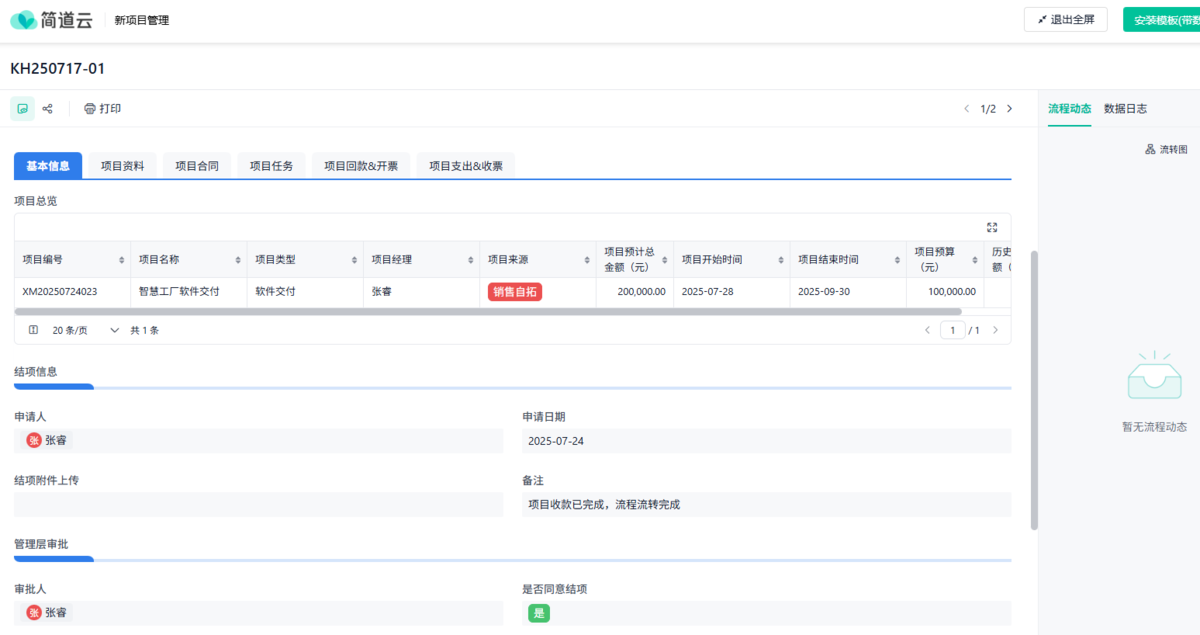
Task: Sort by 项目预计总金额 column
Action: [x=665, y=260]
